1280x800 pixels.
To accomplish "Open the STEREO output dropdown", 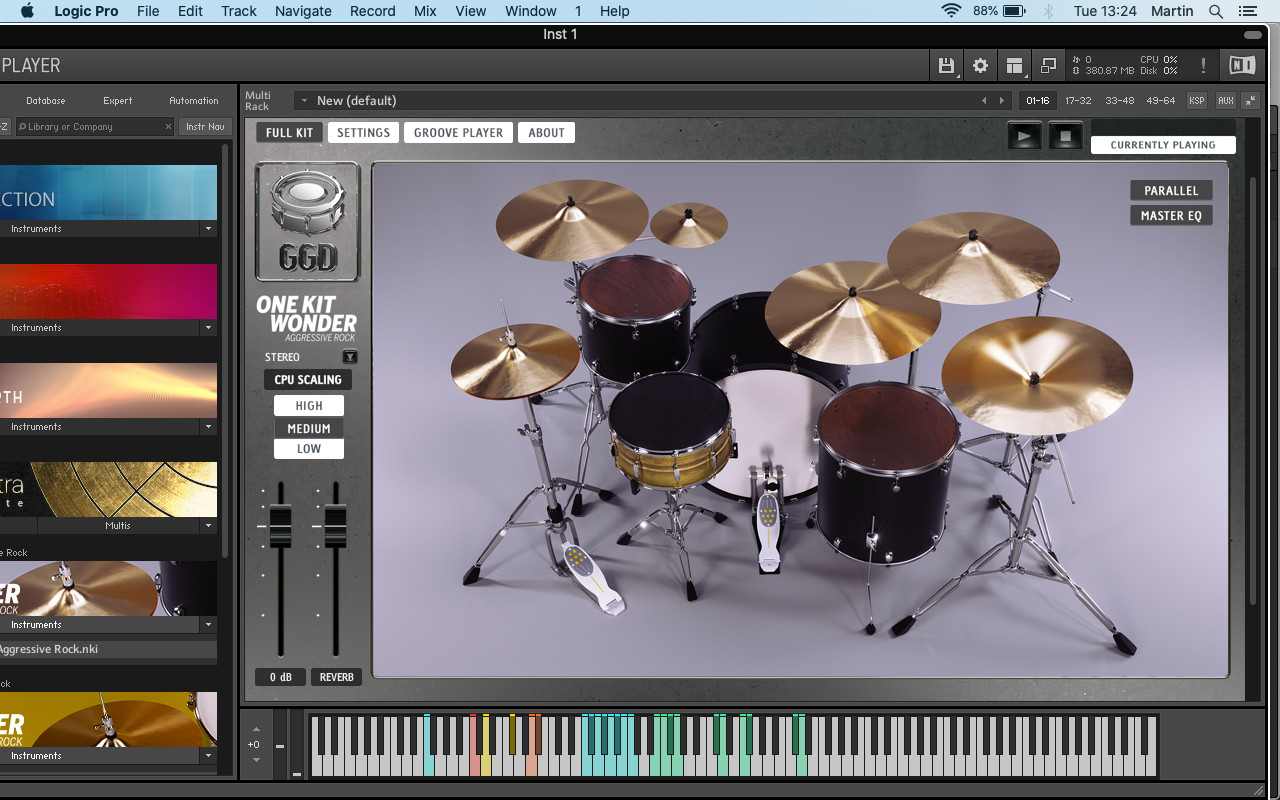I will coord(349,357).
